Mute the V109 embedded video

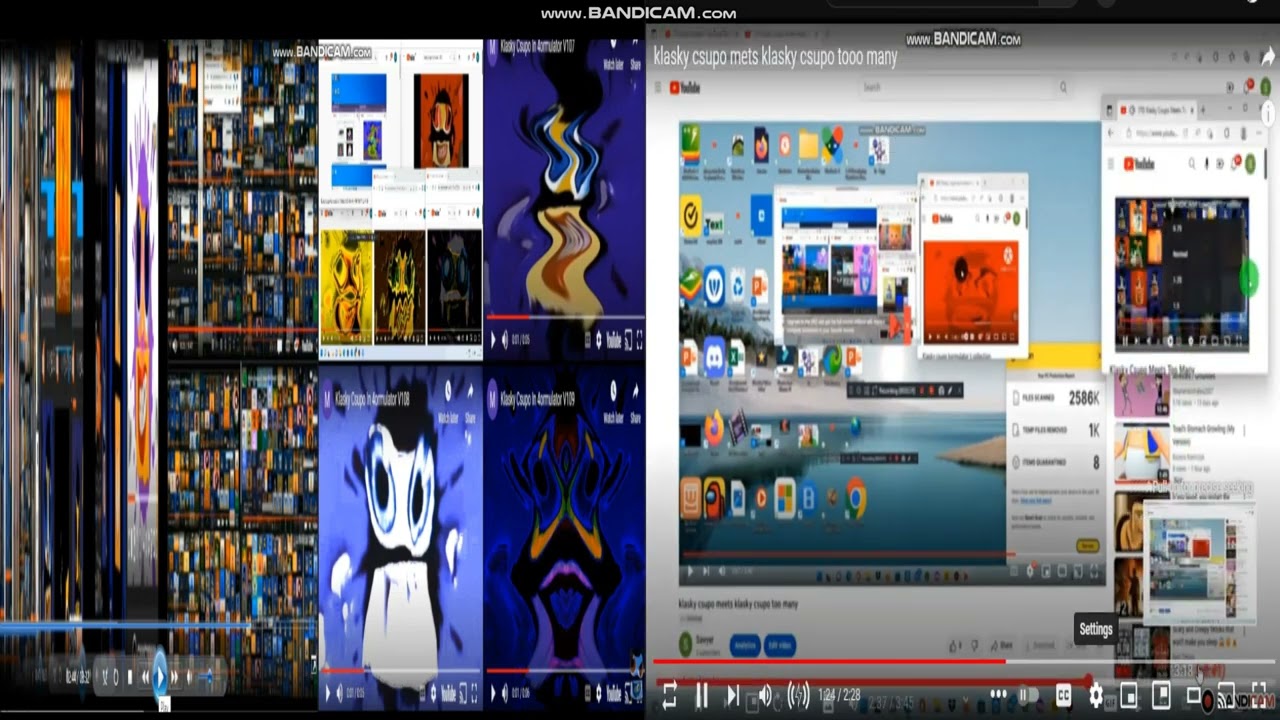506,692
